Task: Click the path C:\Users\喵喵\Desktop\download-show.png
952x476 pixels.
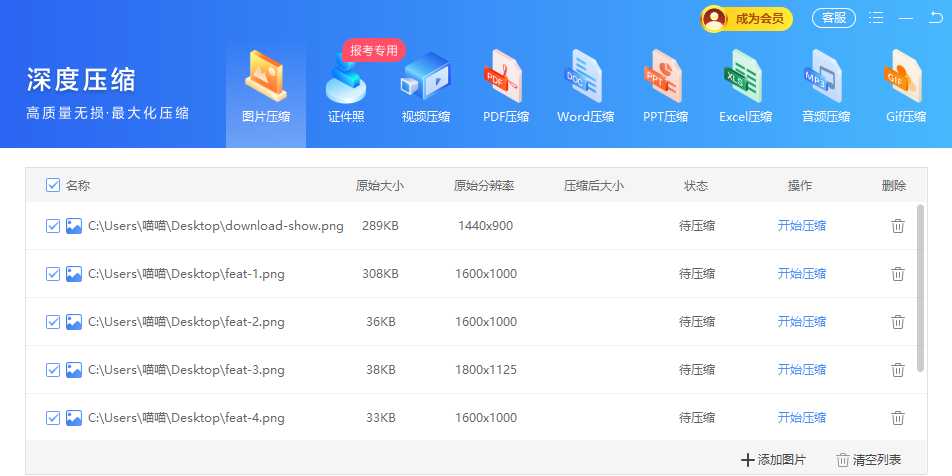Action: 216,226
